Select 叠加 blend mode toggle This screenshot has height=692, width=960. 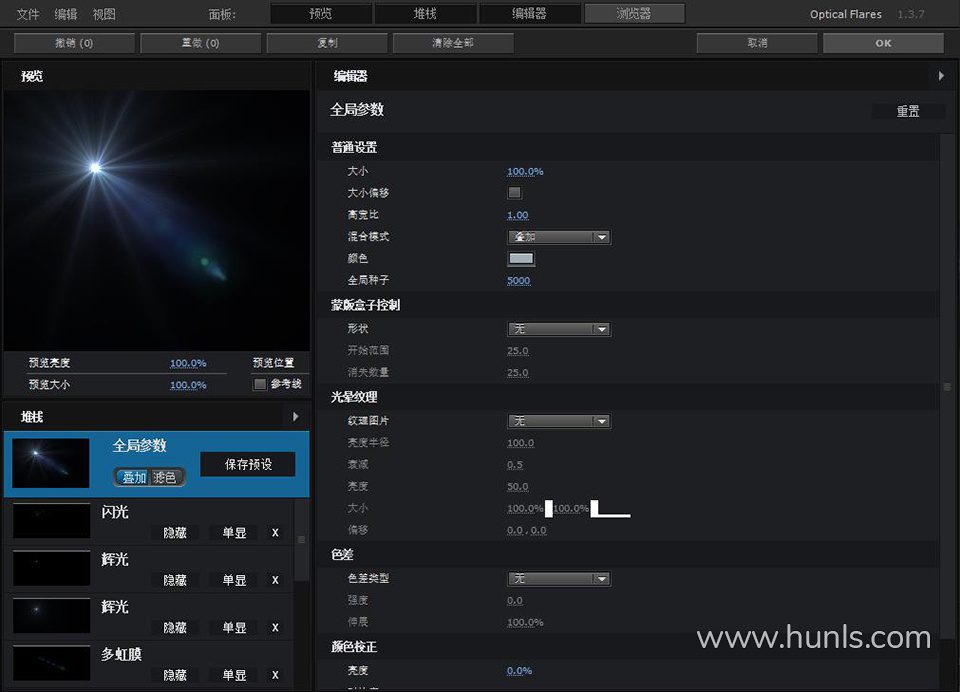pos(133,477)
